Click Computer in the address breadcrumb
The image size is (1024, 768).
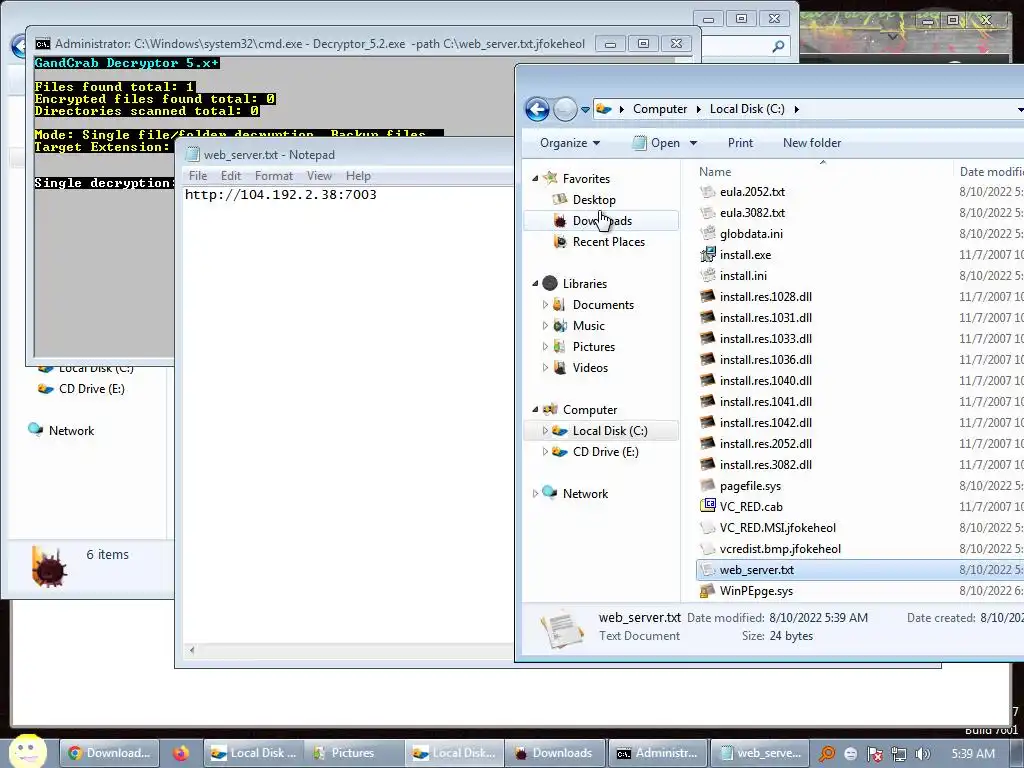point(660,109)
